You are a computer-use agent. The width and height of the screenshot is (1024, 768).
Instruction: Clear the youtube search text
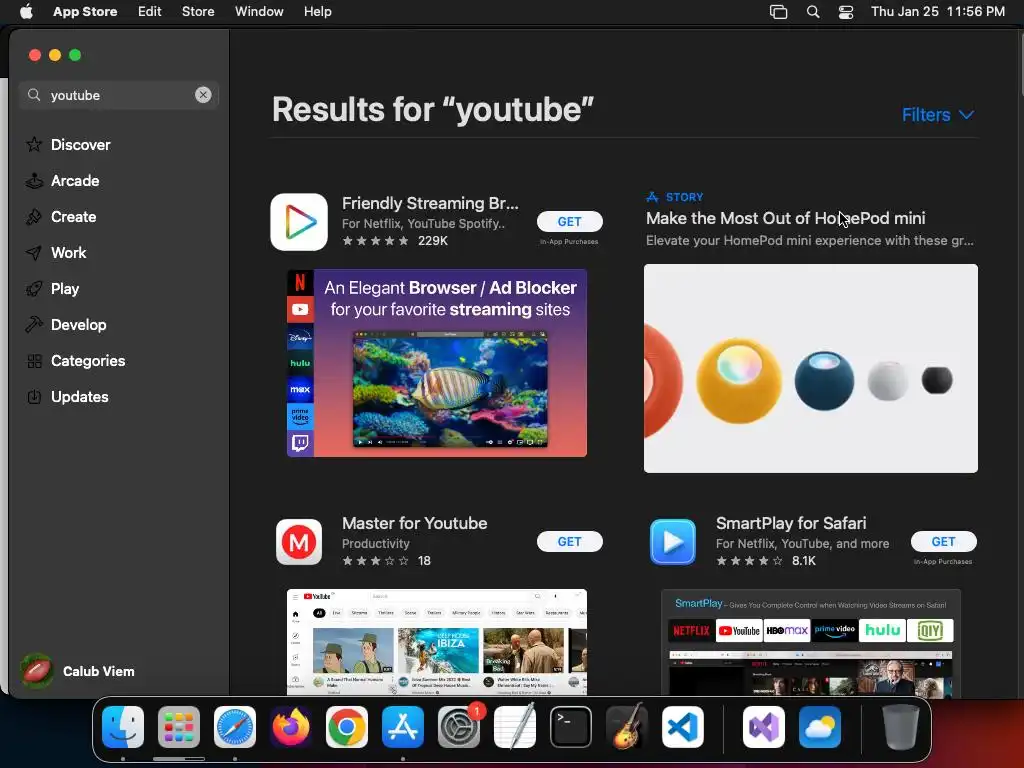(203, 95)
